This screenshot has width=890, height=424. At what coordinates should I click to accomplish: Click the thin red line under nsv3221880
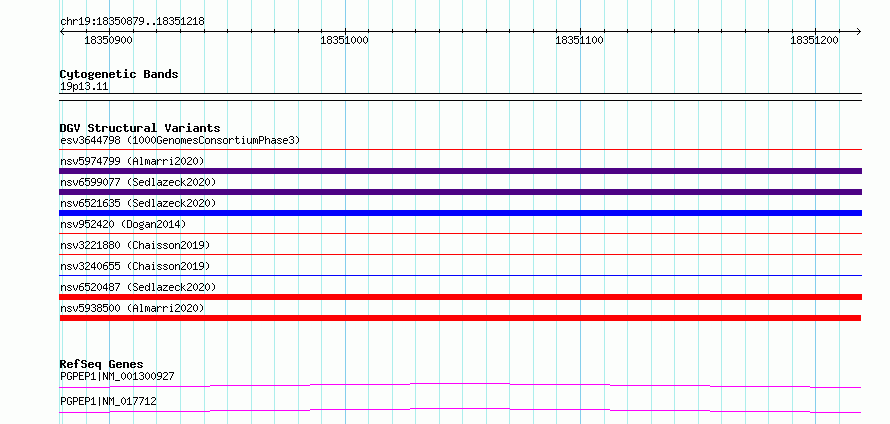pyautogui.click(x=460, y=254)
